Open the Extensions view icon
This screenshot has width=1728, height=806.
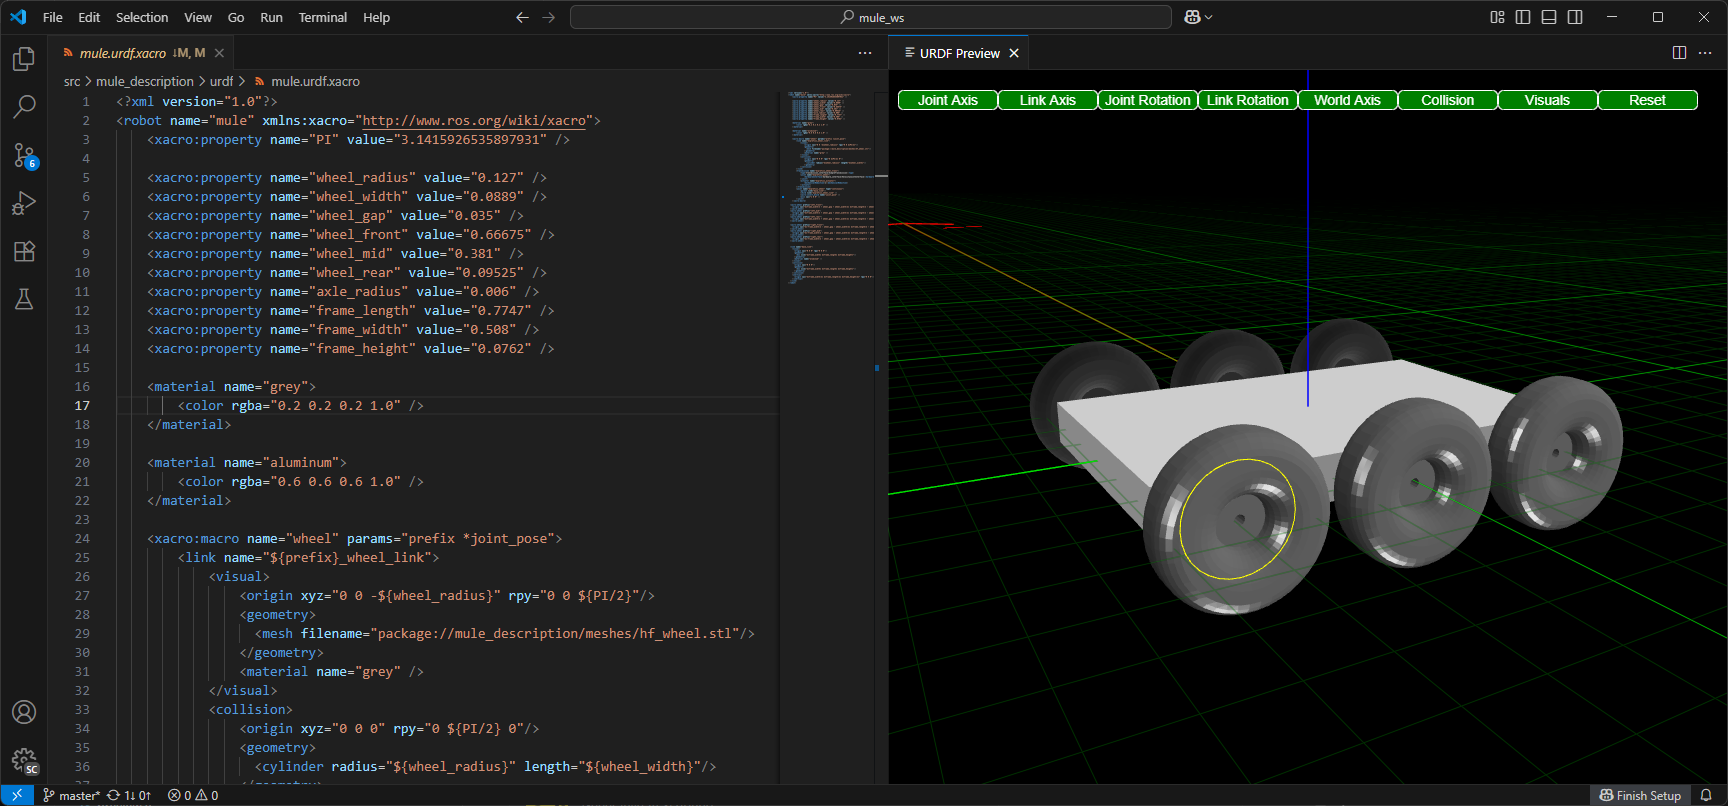(24, 251)
